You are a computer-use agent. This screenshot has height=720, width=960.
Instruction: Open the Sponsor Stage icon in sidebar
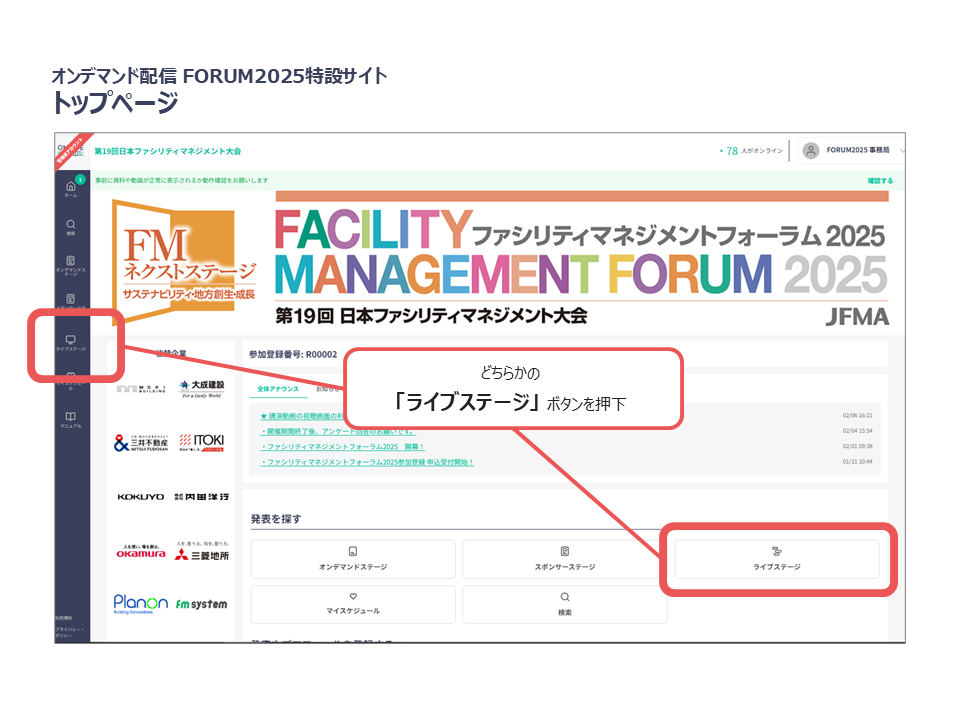click(71, 301)
